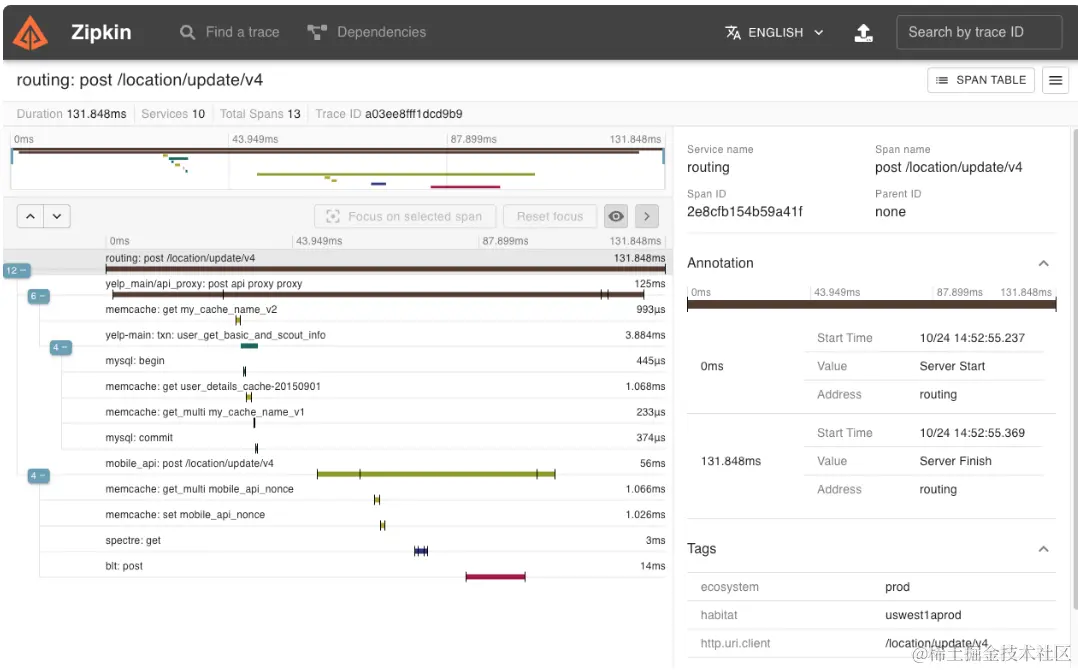
Task: Collapse the Annotation section
Action: click(1044, 263)
